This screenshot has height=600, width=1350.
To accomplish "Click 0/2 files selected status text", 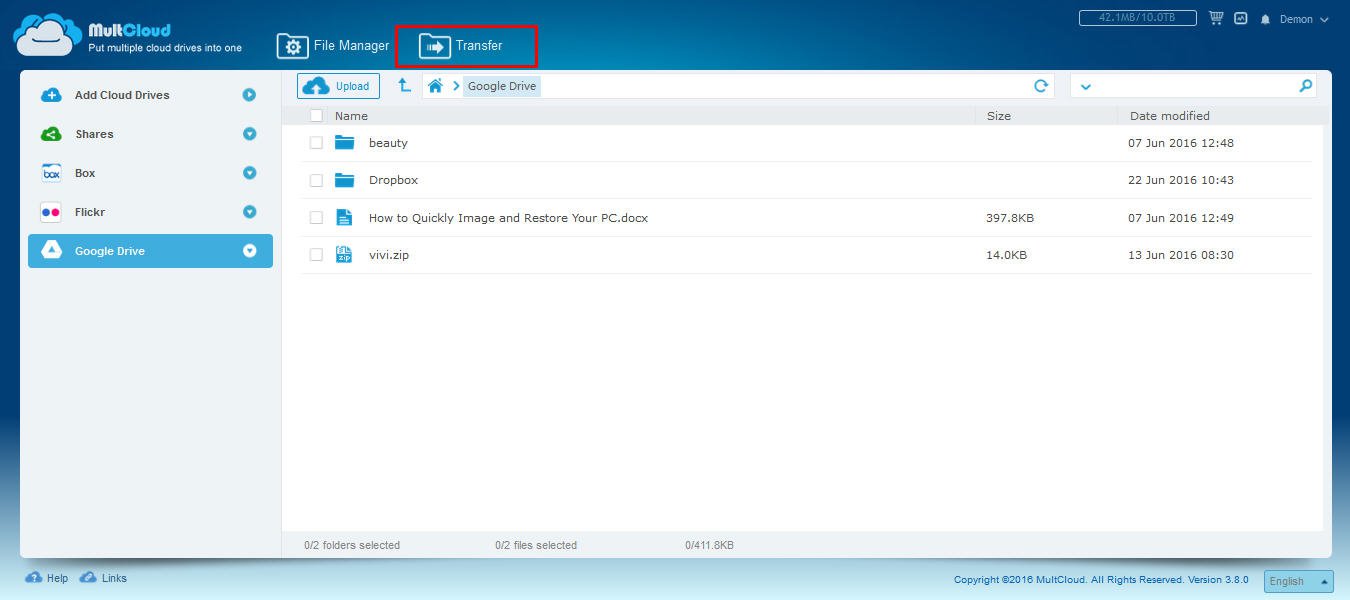I will click(536, 545).
